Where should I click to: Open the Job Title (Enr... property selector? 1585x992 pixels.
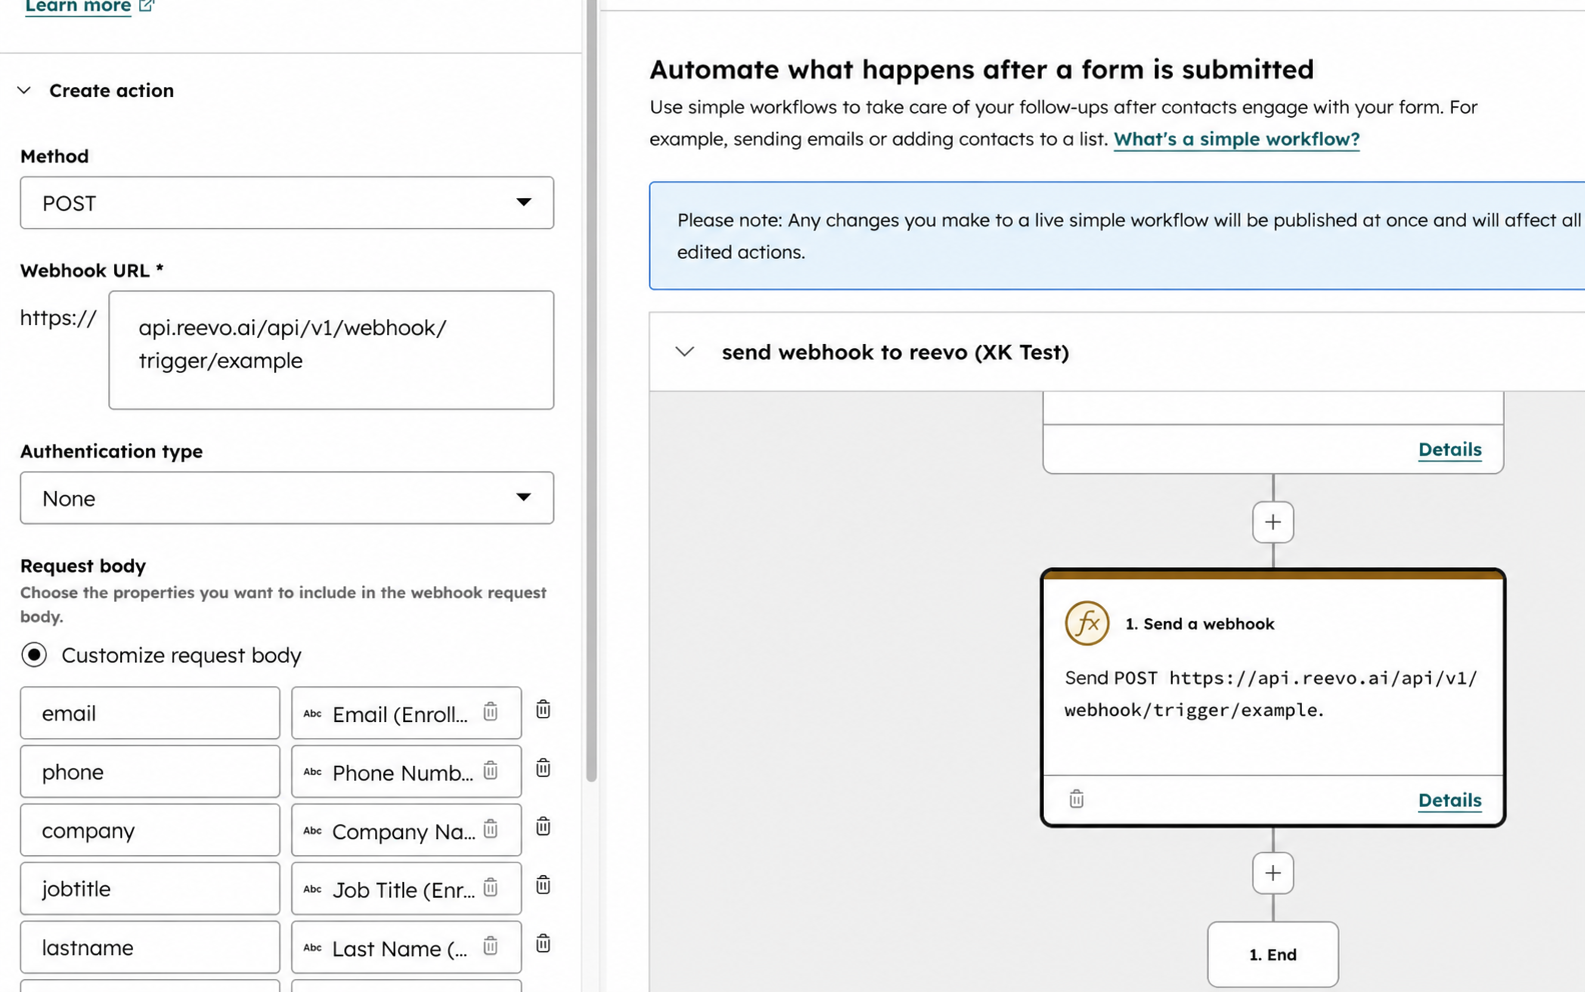pos(406,888)
